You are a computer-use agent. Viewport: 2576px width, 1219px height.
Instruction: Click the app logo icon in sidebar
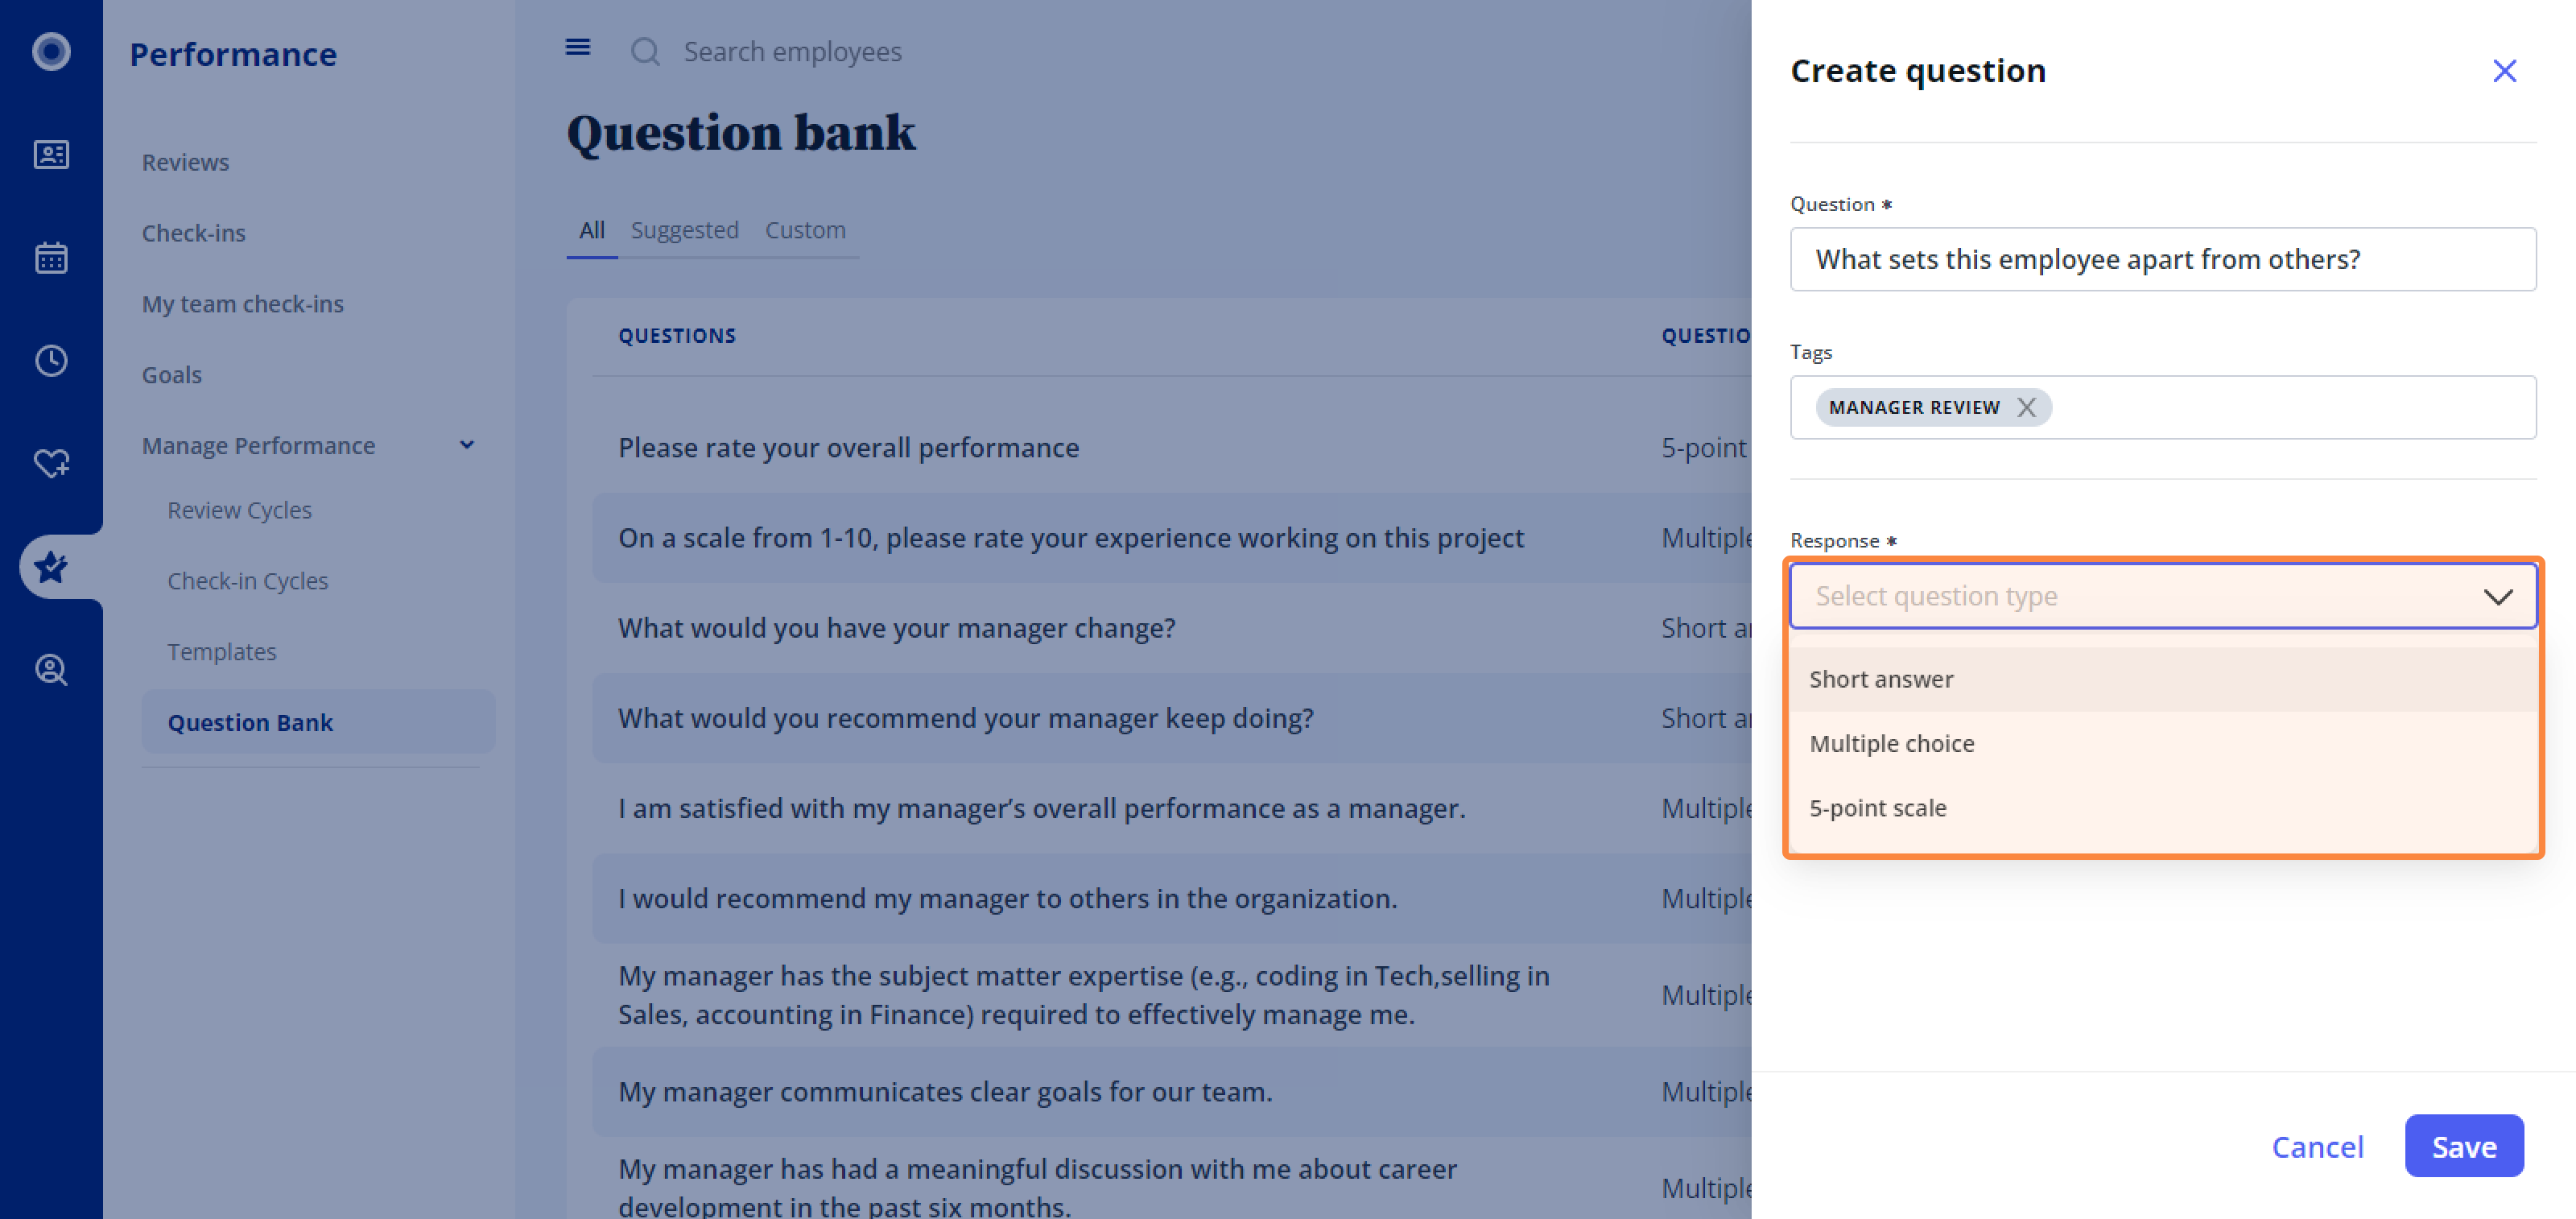(51, 51)
